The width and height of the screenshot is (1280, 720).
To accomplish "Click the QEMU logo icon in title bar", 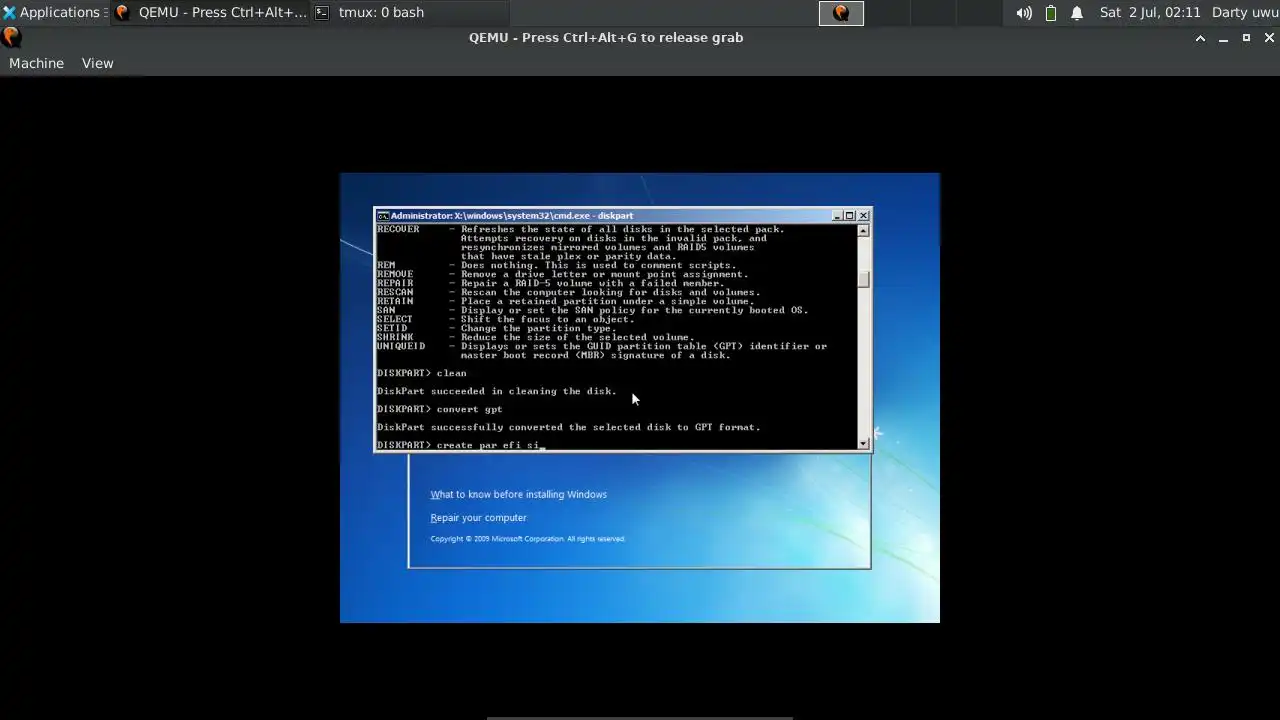I will pos(11,38).
